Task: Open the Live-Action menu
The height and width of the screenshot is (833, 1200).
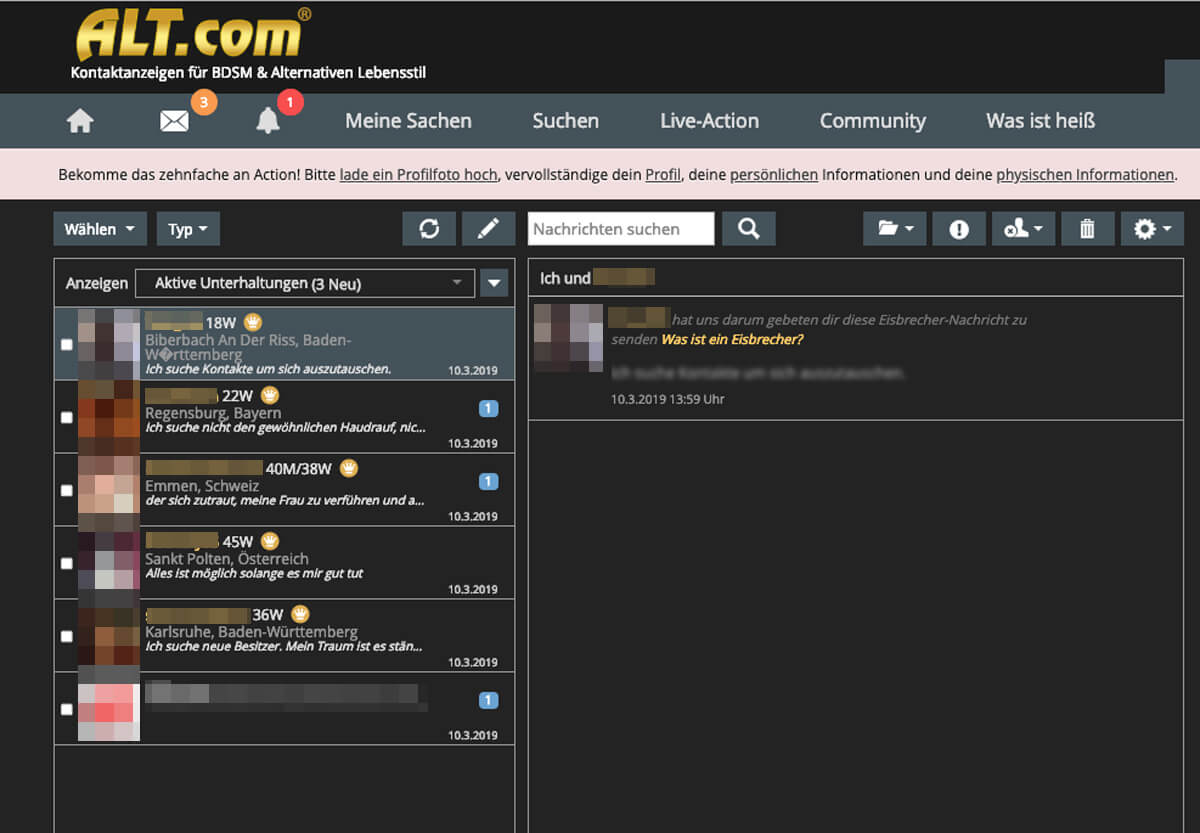Action: [x=709, y=121]
